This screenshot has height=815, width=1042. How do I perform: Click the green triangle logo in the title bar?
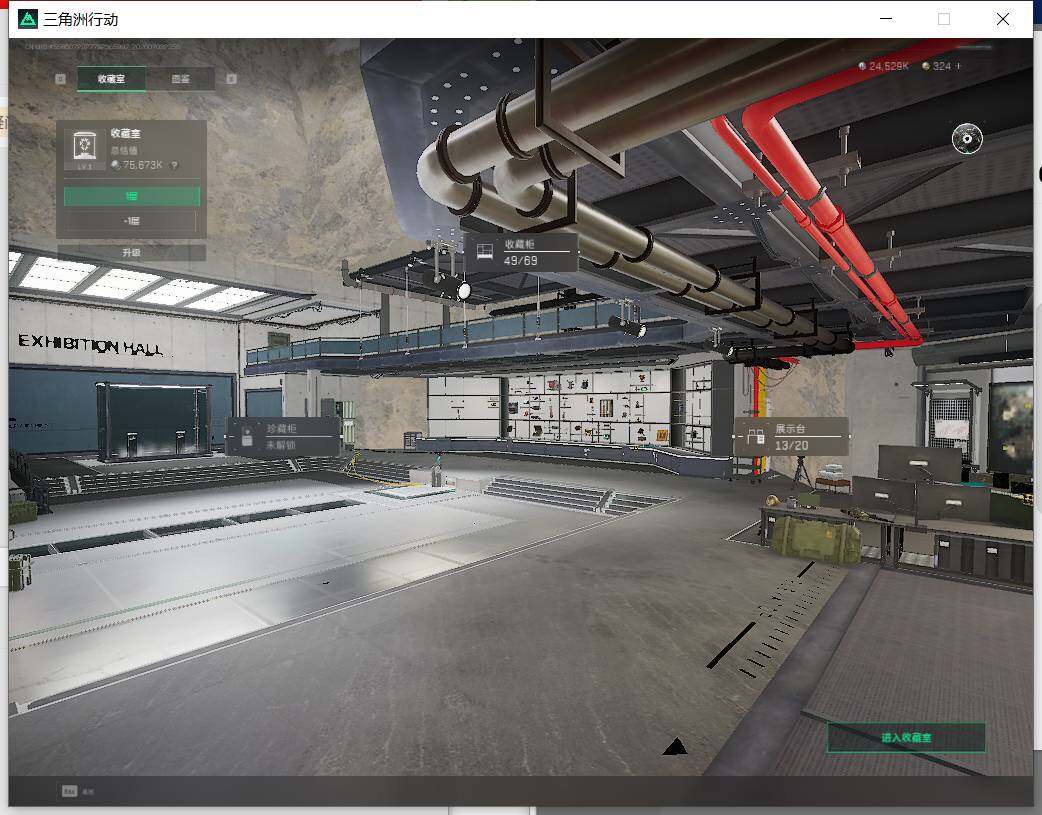[28, 19]
